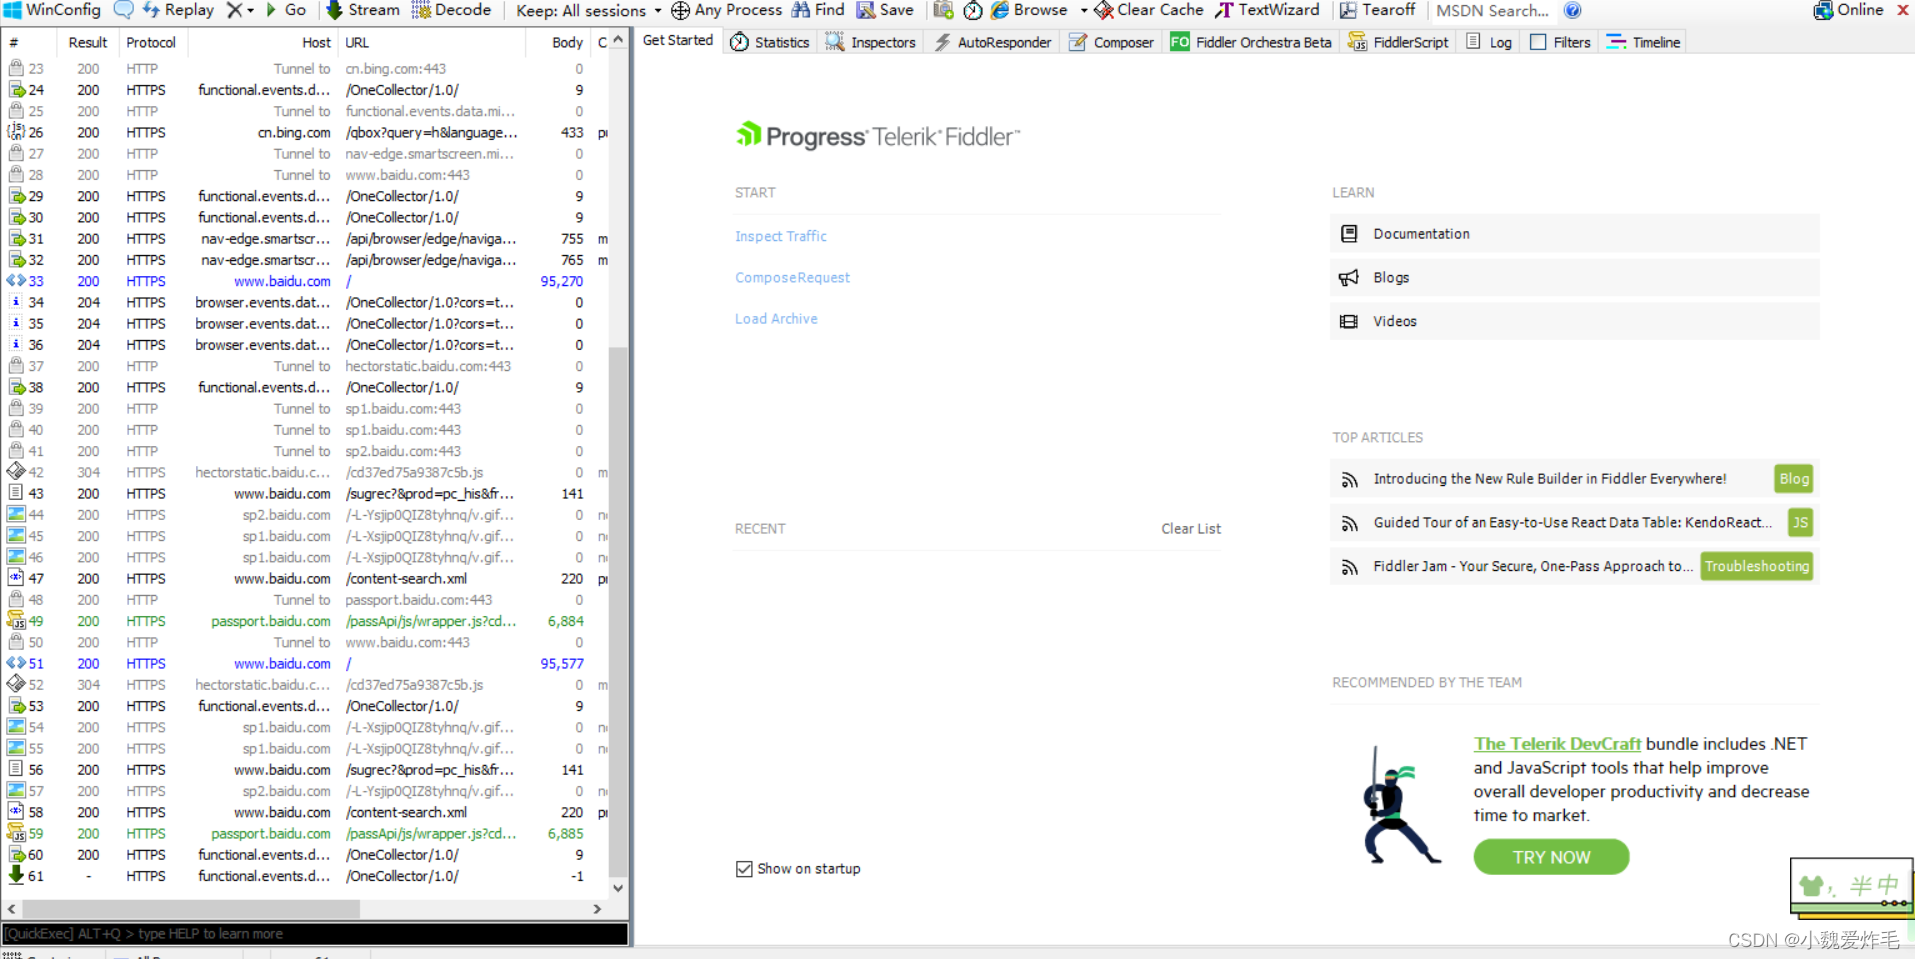Click the Go resume button
The height and width of the screenshot is (959, 1915).
click(x=286, y=10)
